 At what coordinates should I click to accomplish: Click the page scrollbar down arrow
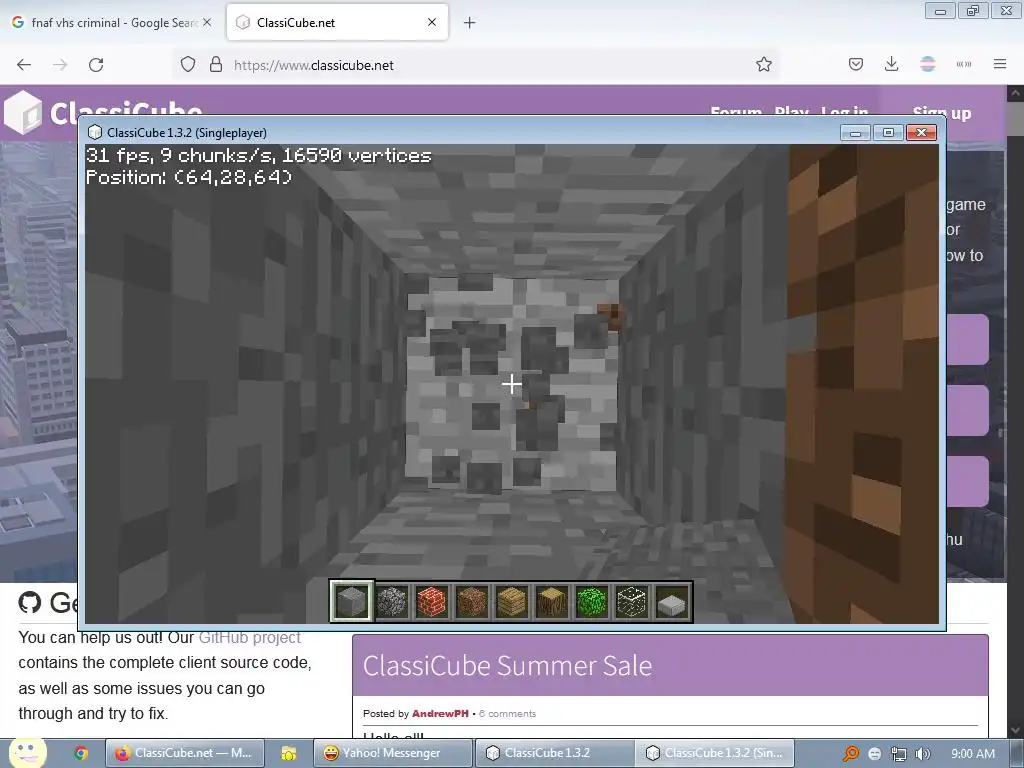pyautogui.click(x=1016, y=730)
